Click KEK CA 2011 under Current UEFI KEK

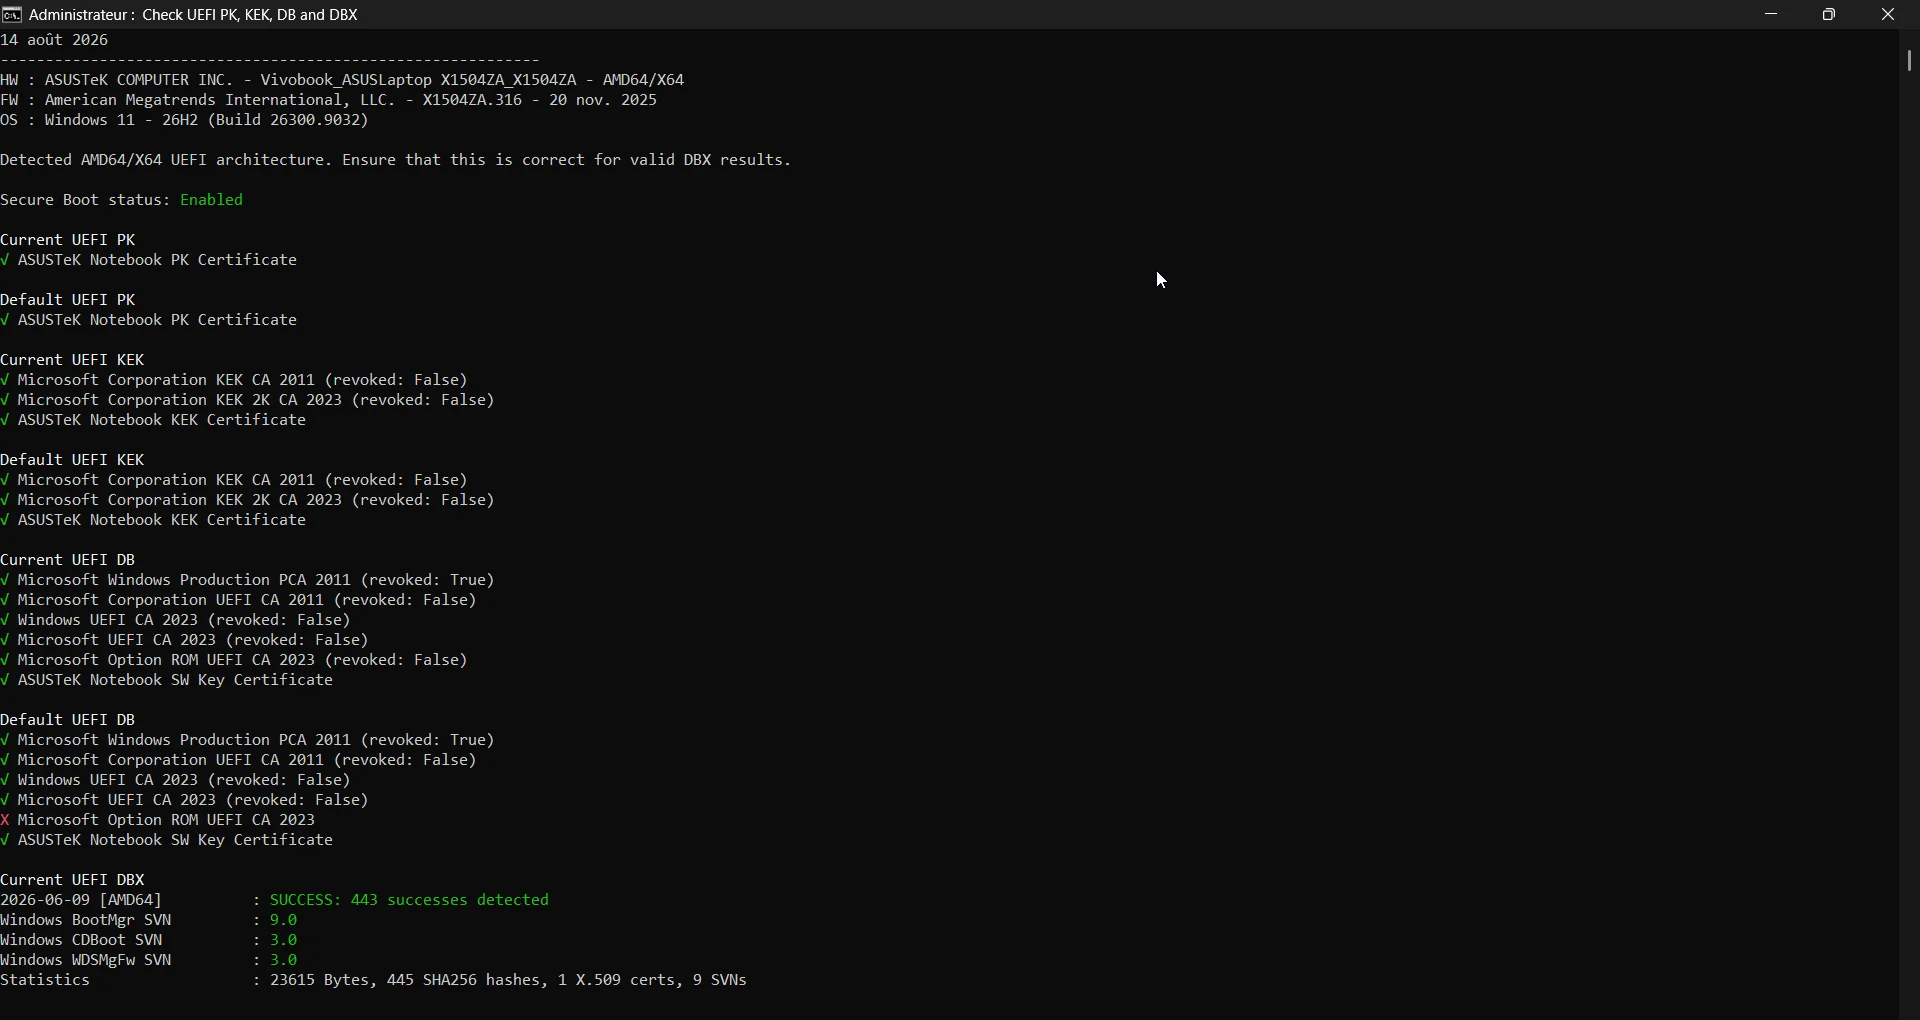235,380
